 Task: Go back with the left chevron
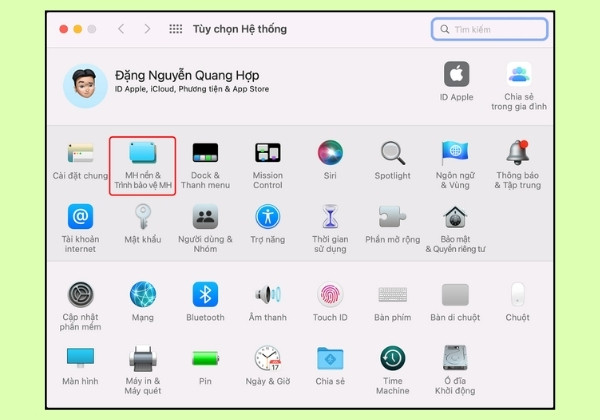point(121,29)
